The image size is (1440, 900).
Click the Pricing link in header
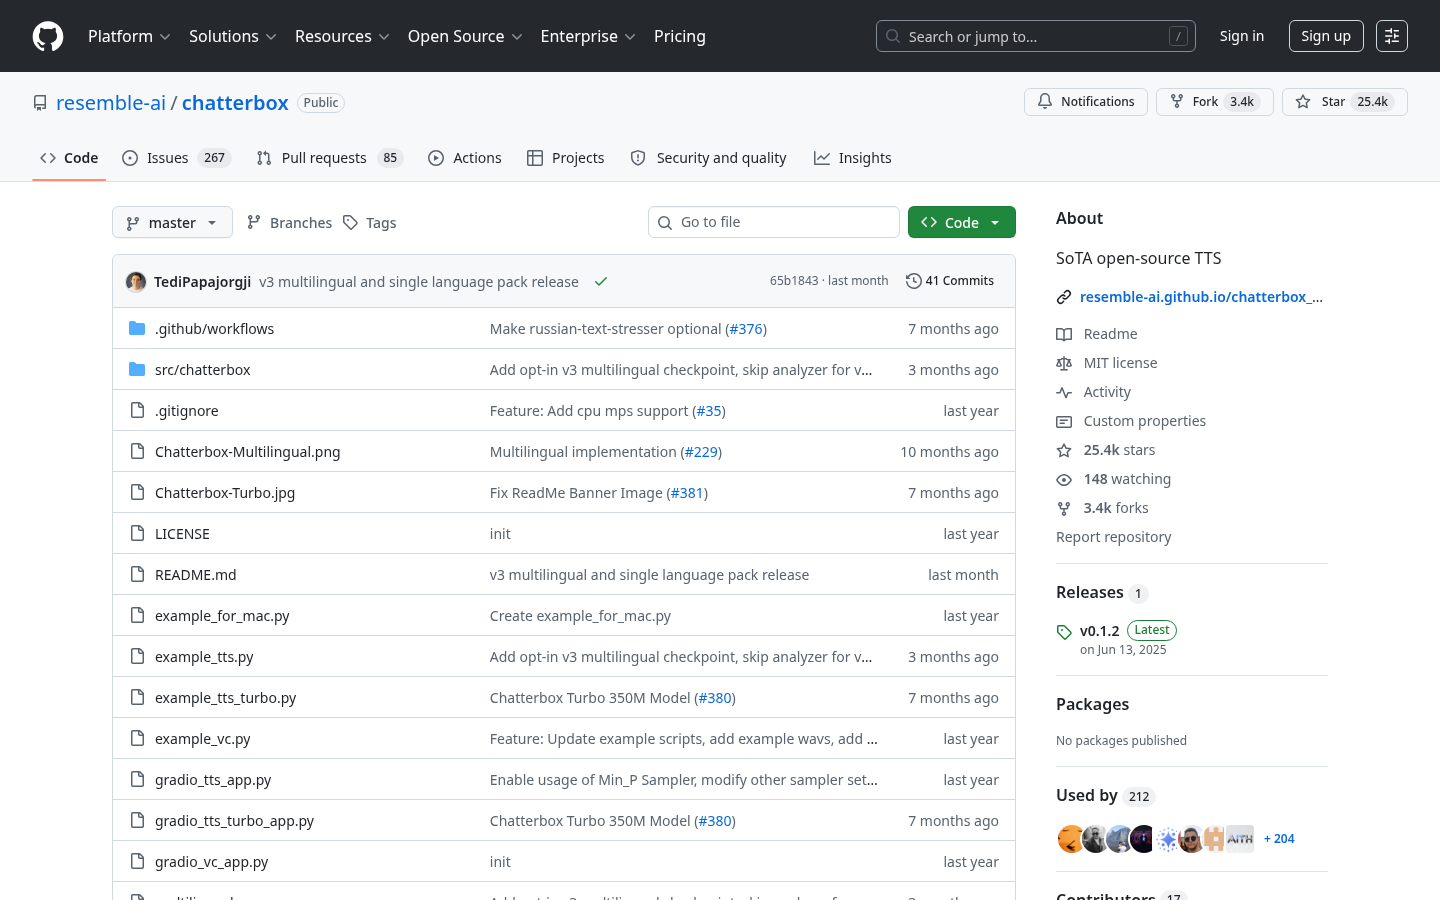680,36
